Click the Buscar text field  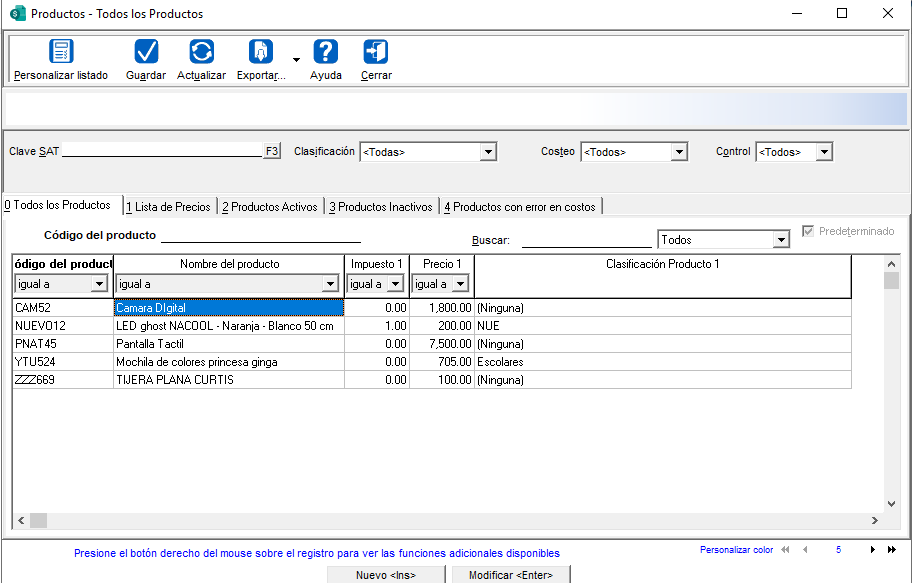tap(587, 240)
